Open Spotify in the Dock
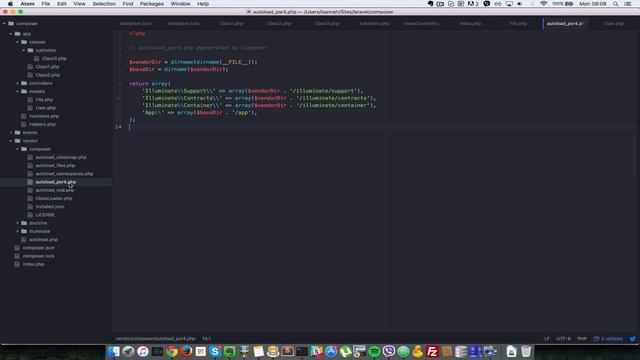The height and width of the screenshot is (360, 640). pos(374,351)
